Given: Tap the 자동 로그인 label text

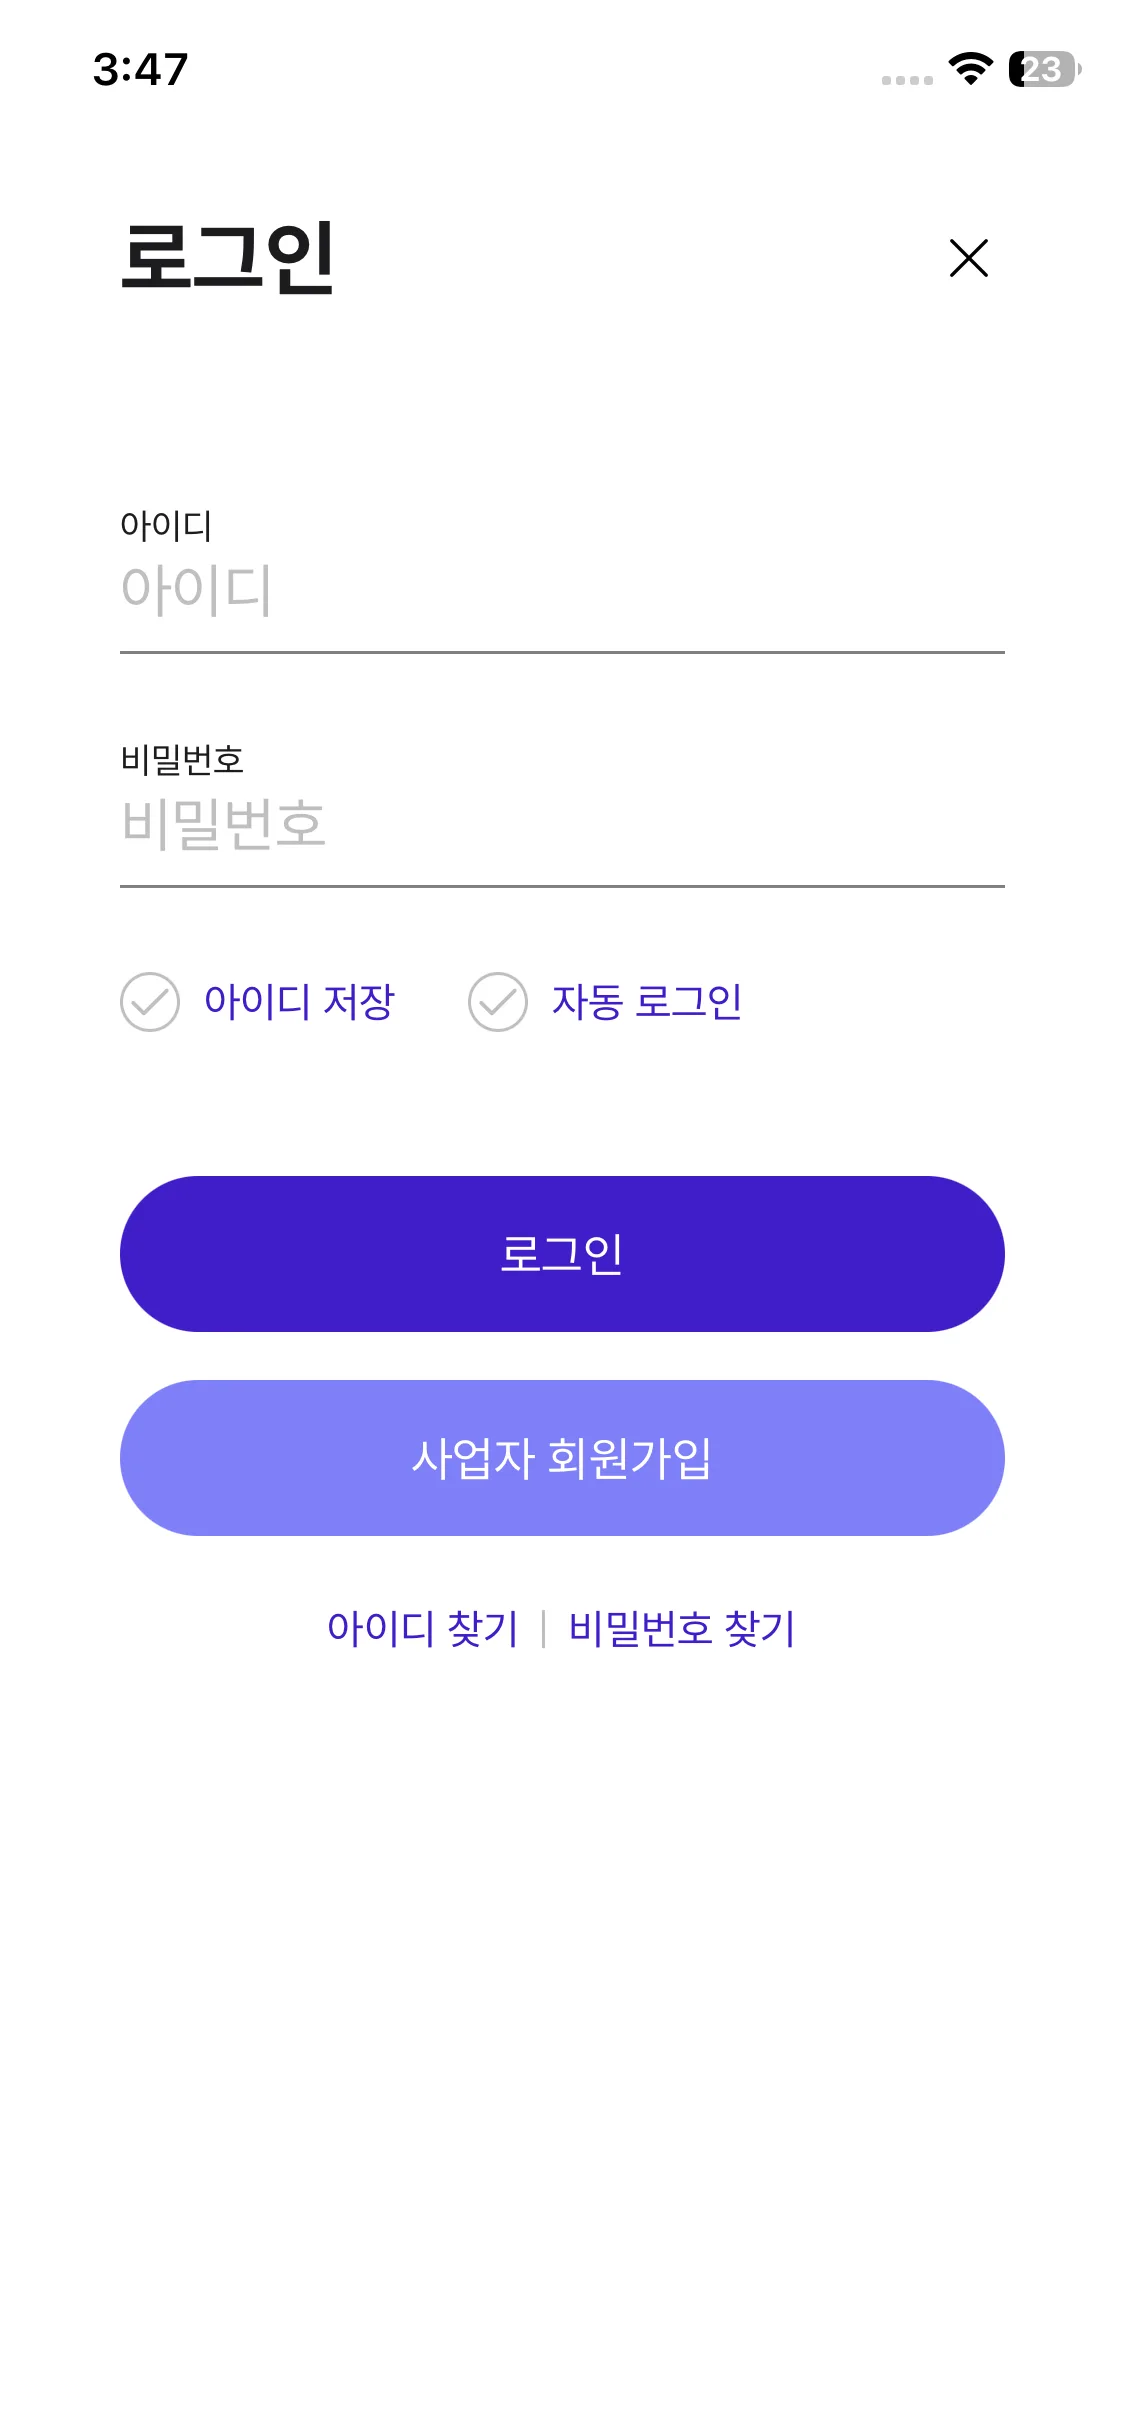Looking at the screenshot, I should [x=647, y=1002].
